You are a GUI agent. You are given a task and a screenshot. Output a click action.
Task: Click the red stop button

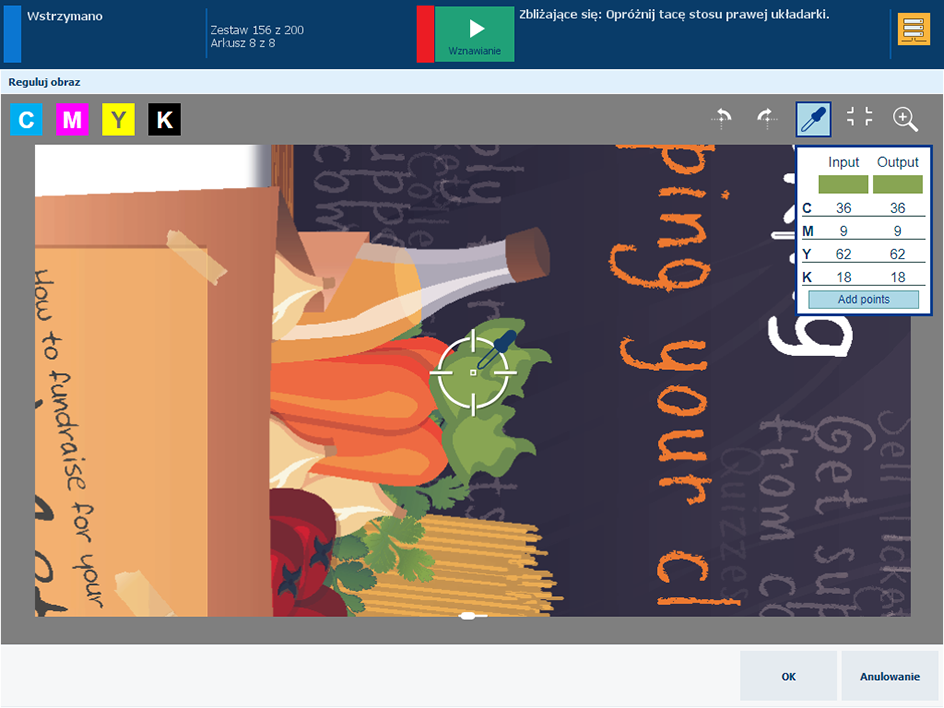pos(425,34)
